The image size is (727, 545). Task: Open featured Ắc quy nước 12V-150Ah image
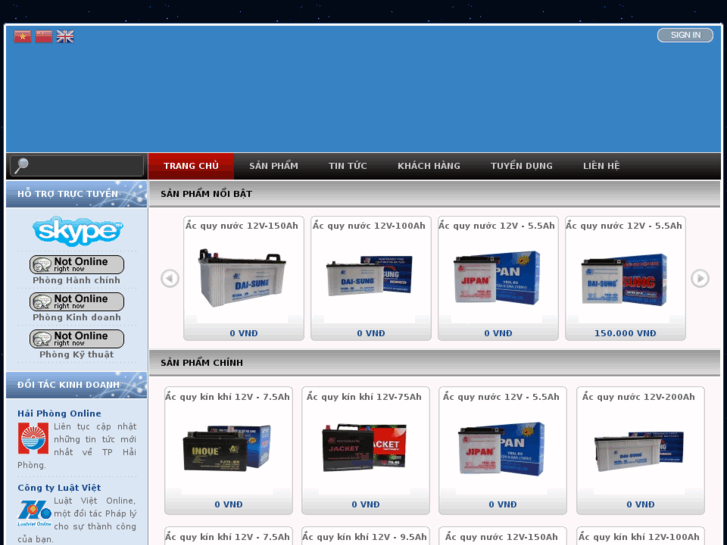(x=241, y=278)
